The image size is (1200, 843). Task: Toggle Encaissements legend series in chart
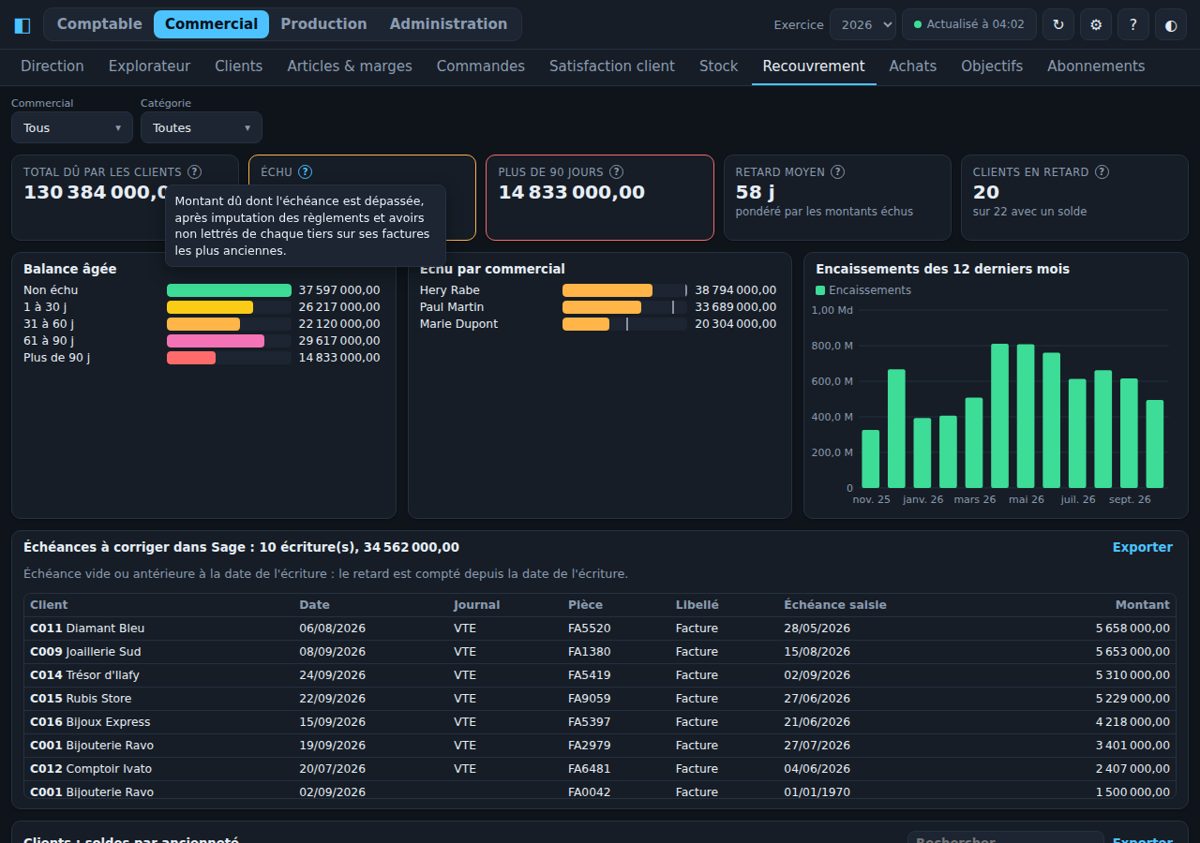[x=864, y=290]
